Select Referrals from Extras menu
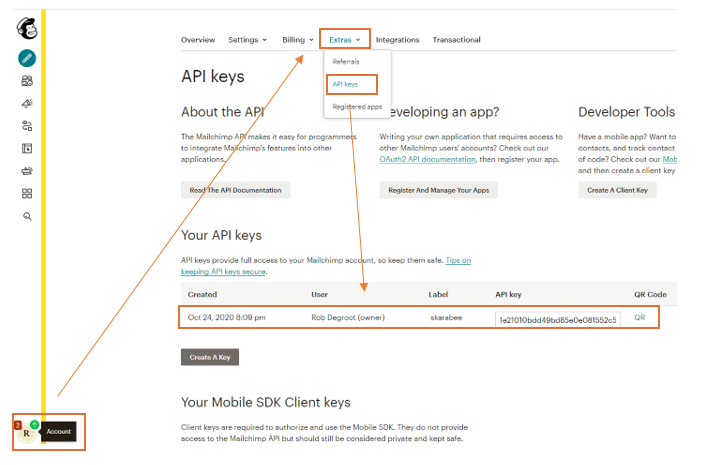Image resolution: width=725 pixels, height=465 pixels. pos(346,61)
